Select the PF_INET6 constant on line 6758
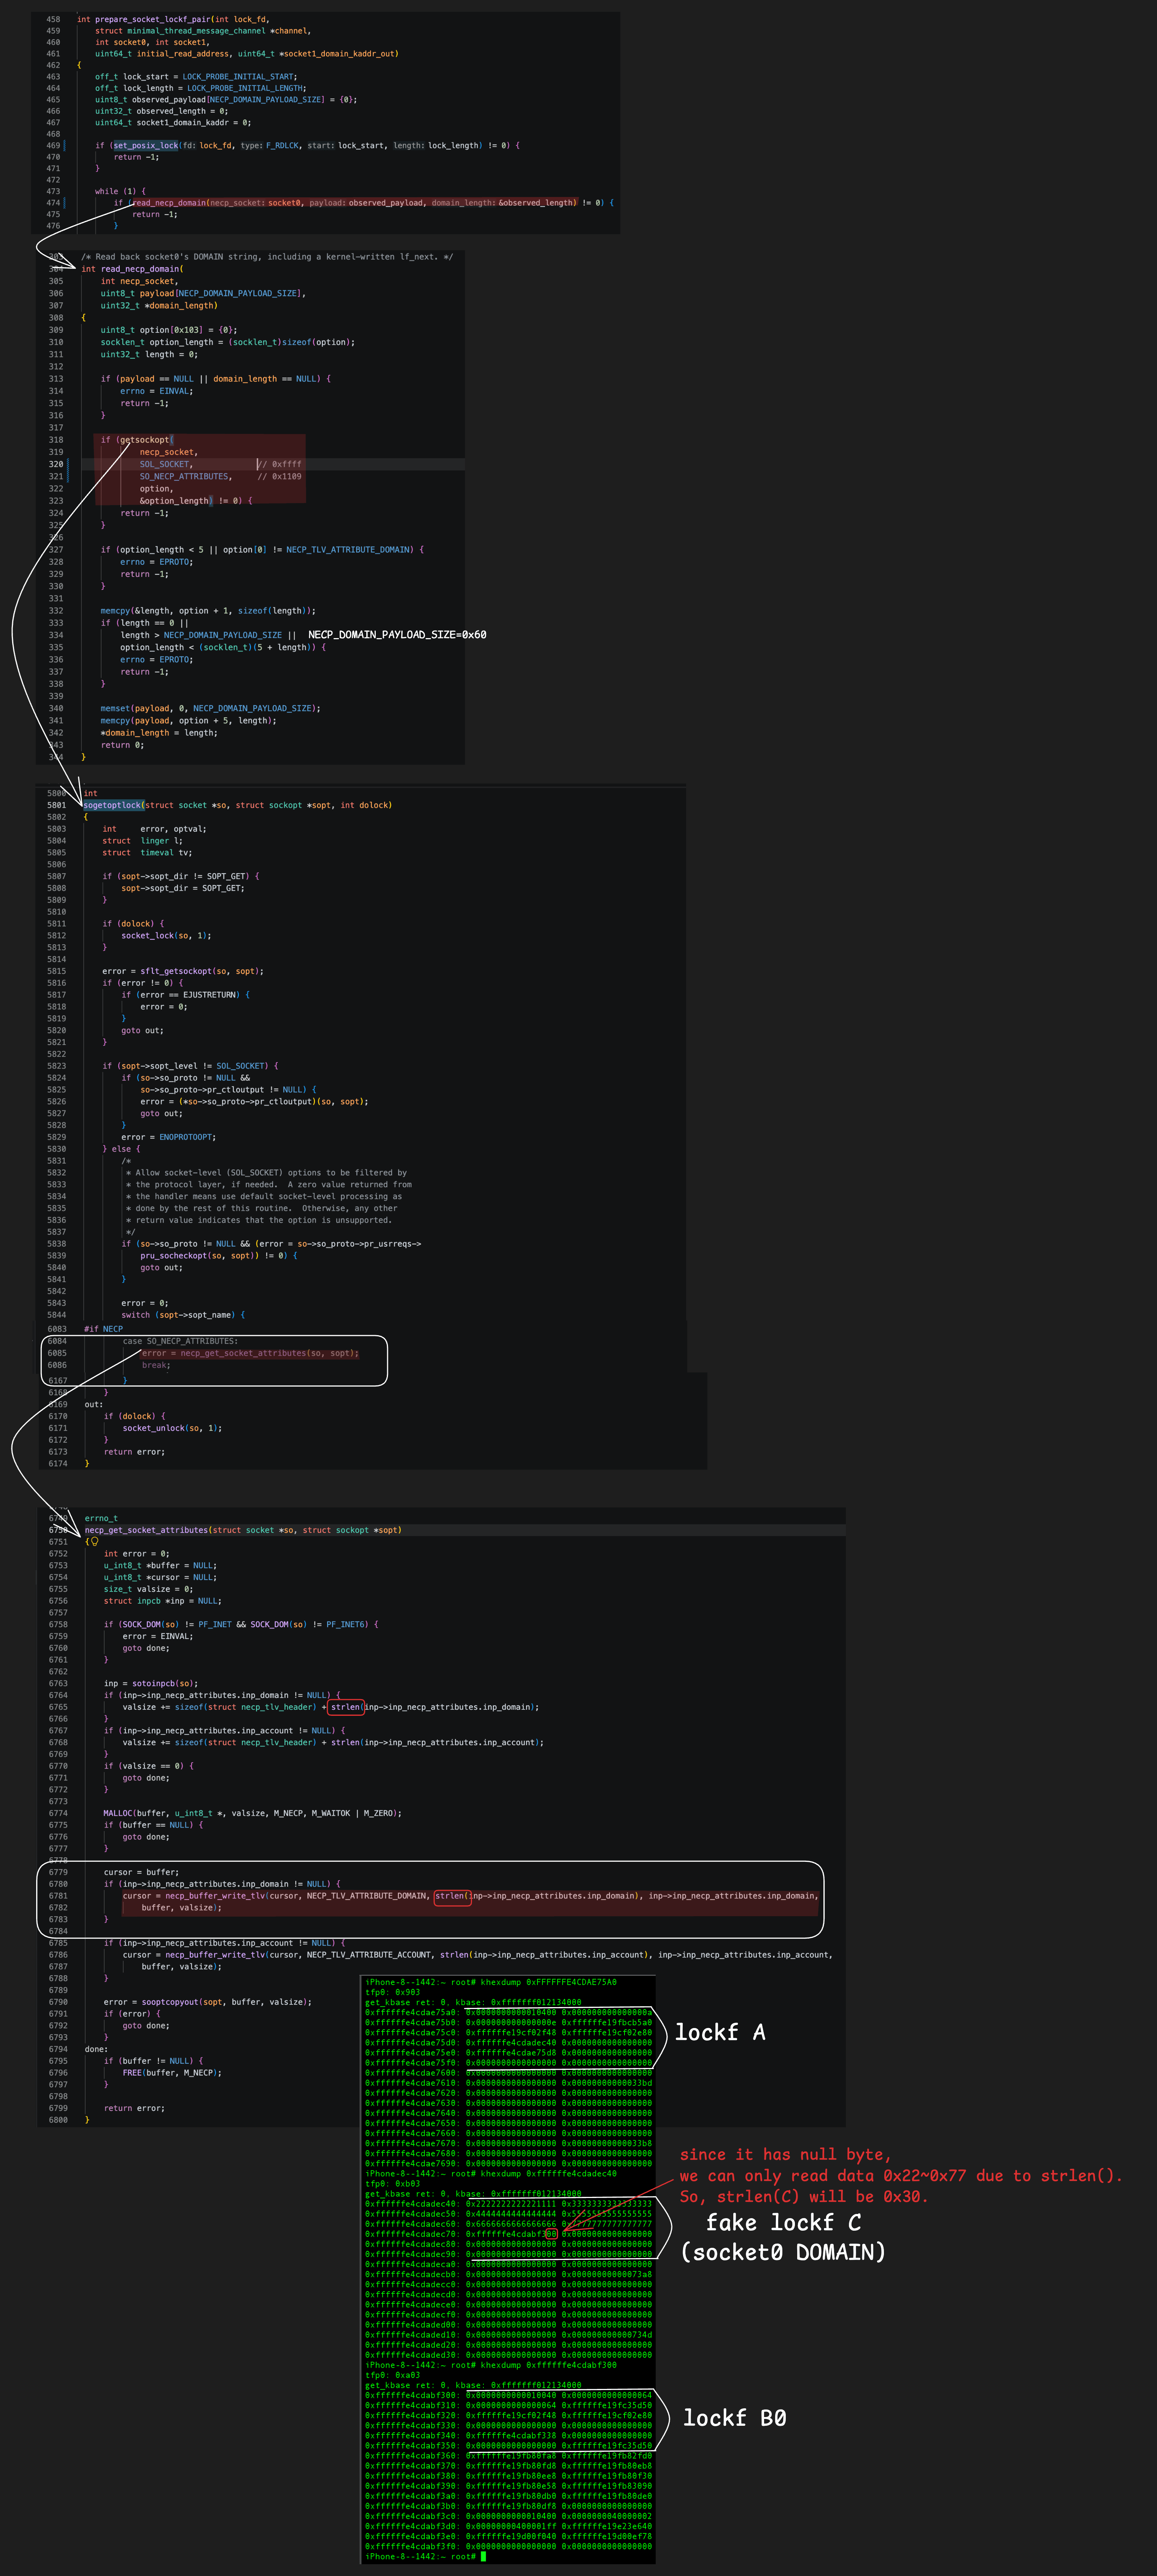 pyautogui.click(x=346, y=1624)
